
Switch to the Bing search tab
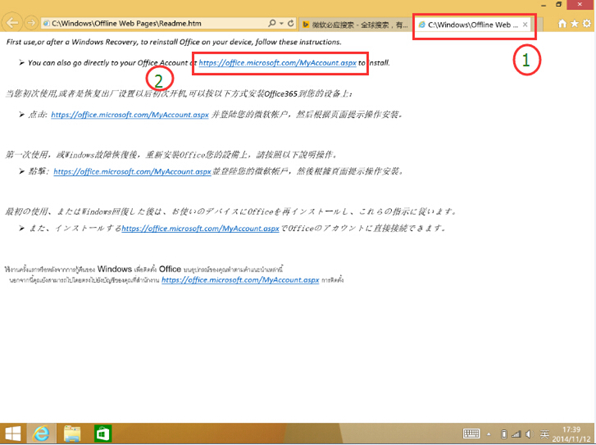355,25
